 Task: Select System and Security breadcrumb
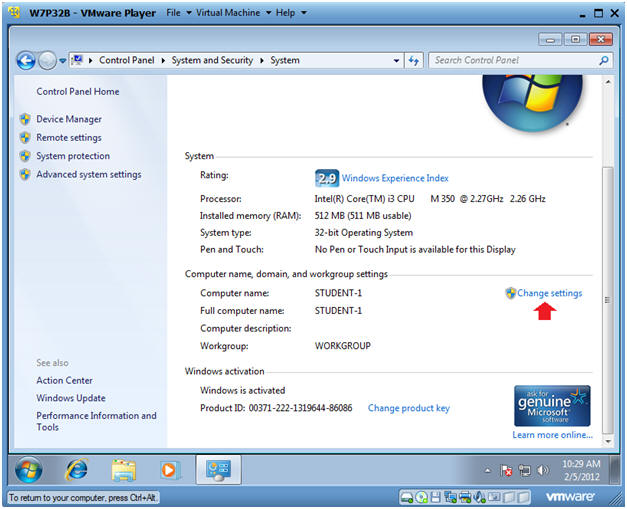click(x=212, y=60)
